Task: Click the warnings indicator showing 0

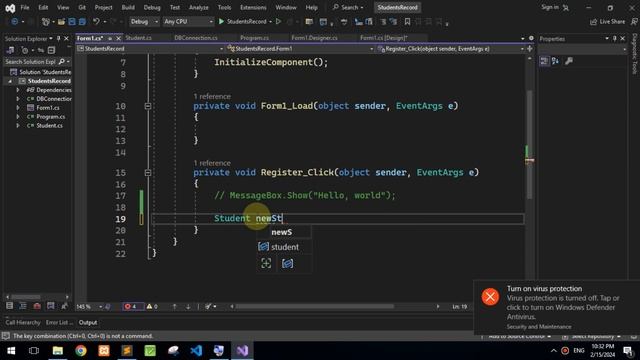Action: click(152, 306)
